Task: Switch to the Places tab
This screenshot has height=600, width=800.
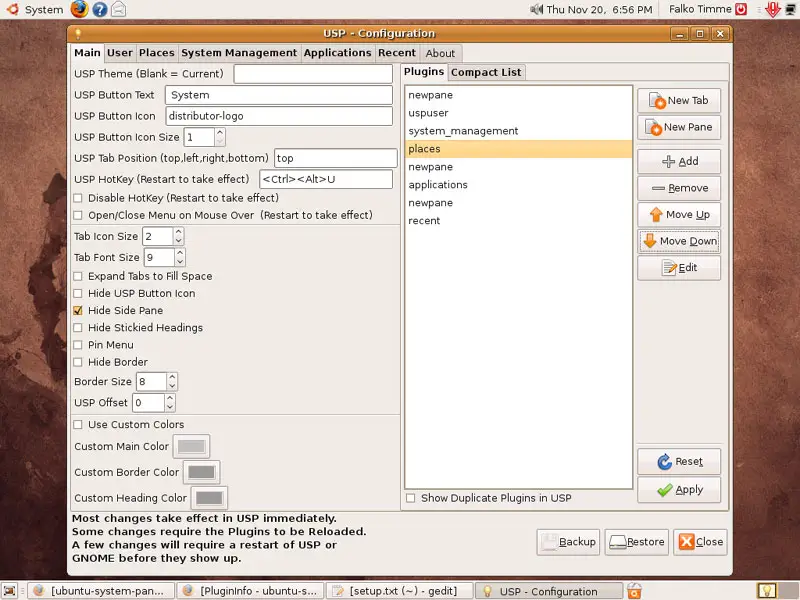Action: pos(157,53)
